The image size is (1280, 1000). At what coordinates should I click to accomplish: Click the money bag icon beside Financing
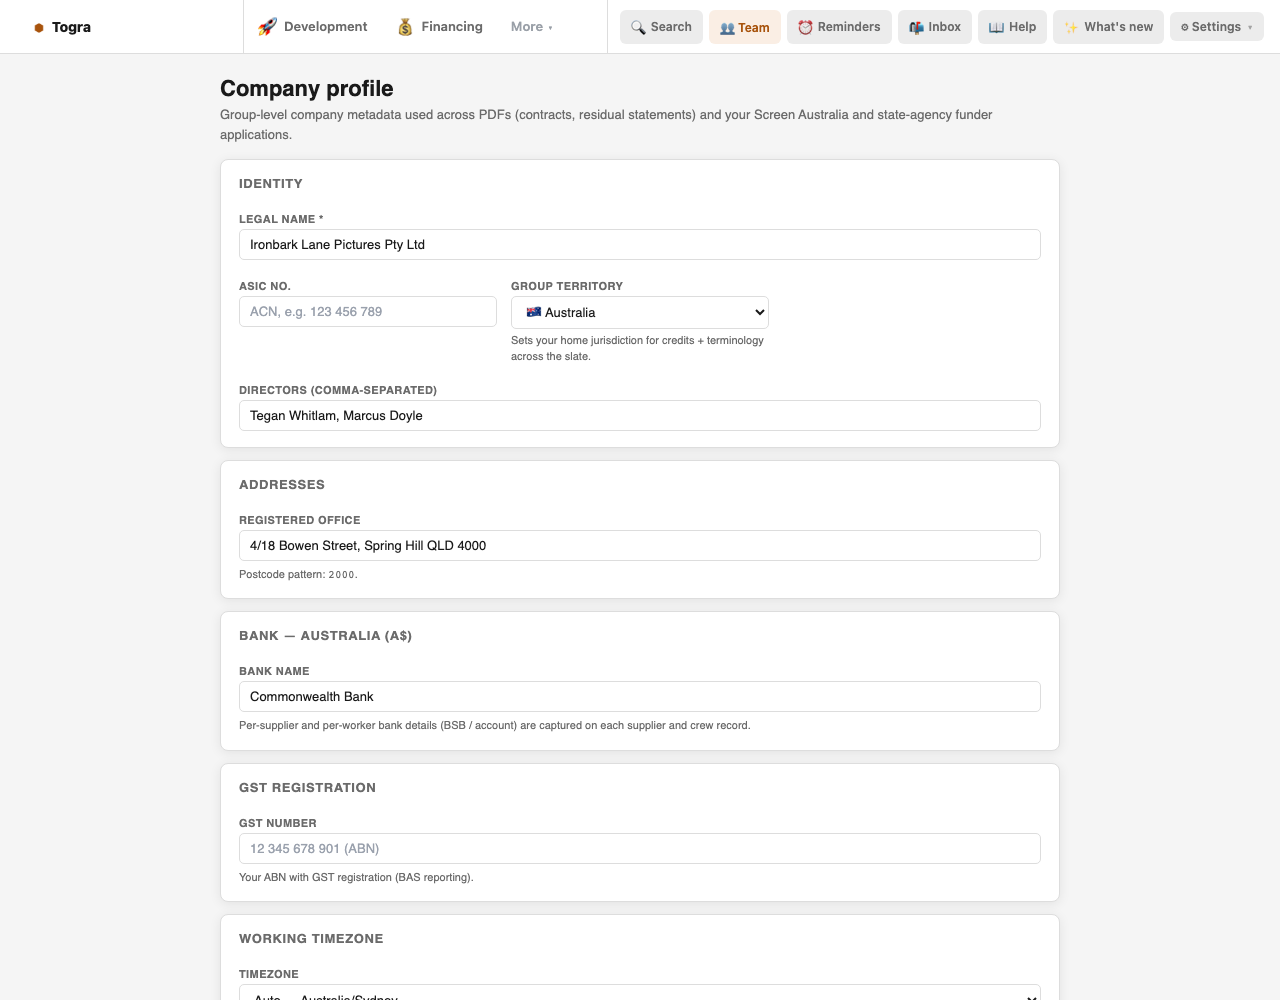405,27
